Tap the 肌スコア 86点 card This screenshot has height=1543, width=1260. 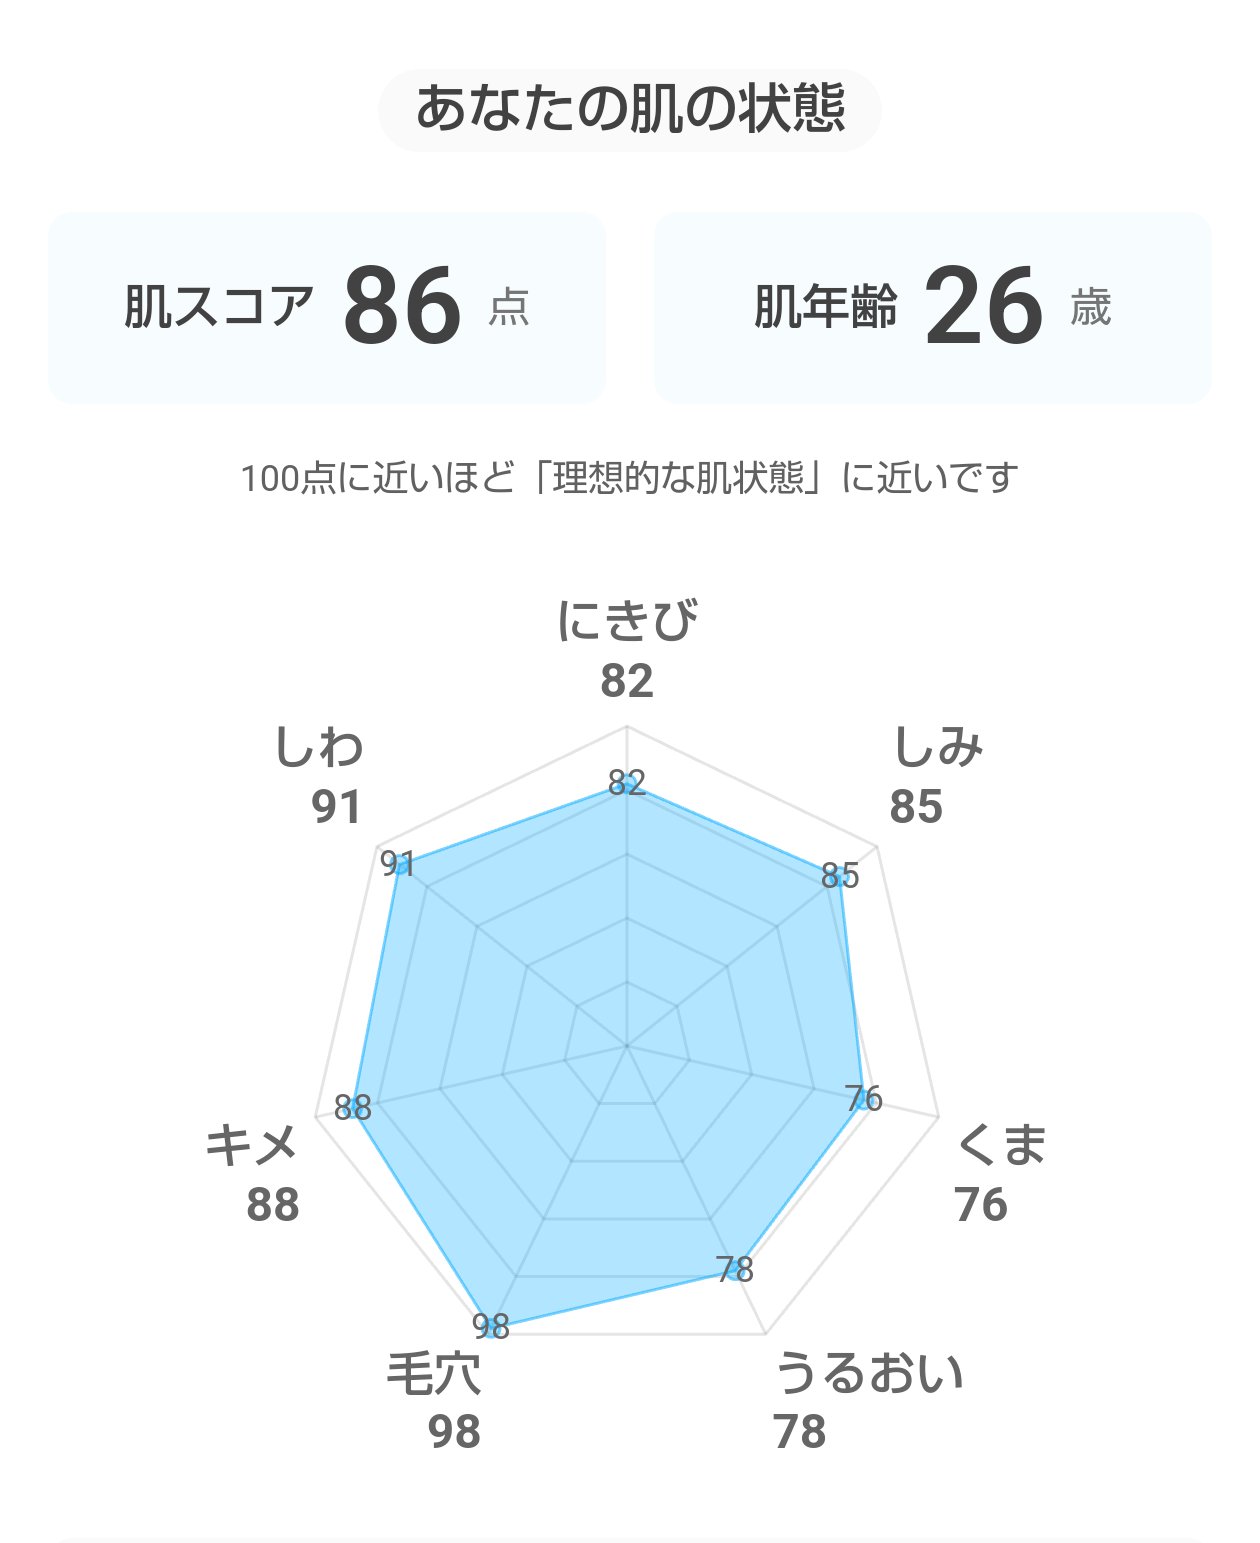coord(327,307)
